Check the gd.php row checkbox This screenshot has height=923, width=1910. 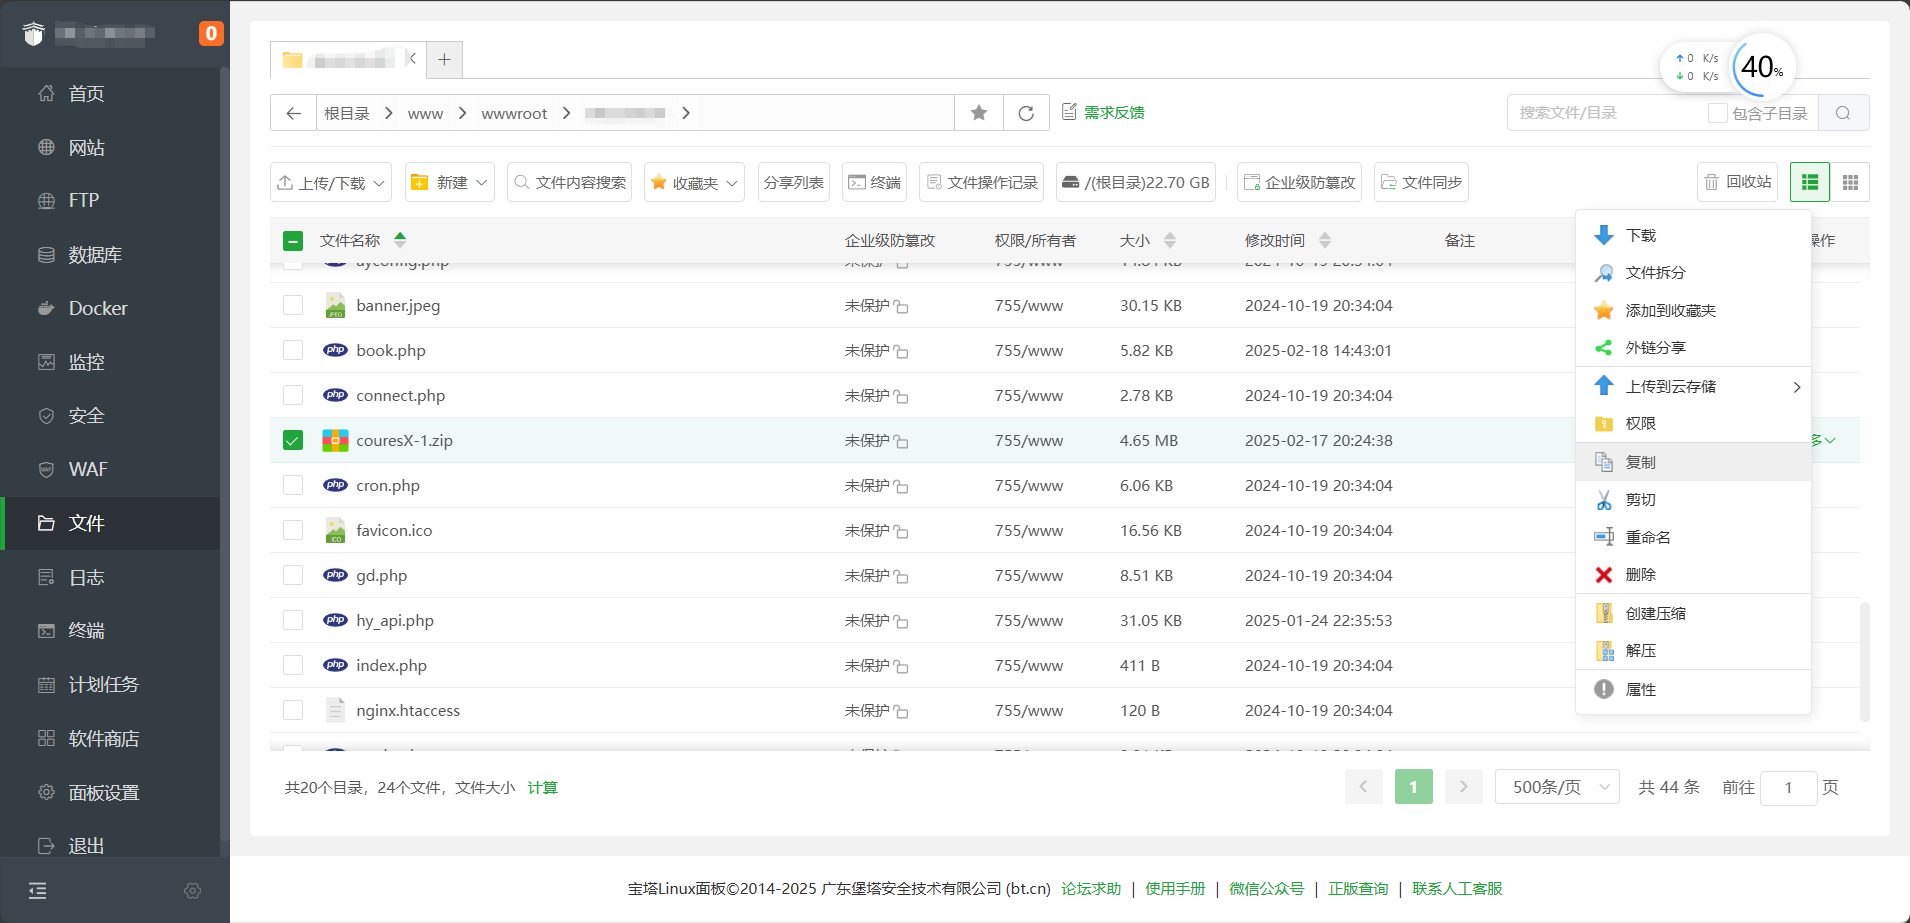293,575
